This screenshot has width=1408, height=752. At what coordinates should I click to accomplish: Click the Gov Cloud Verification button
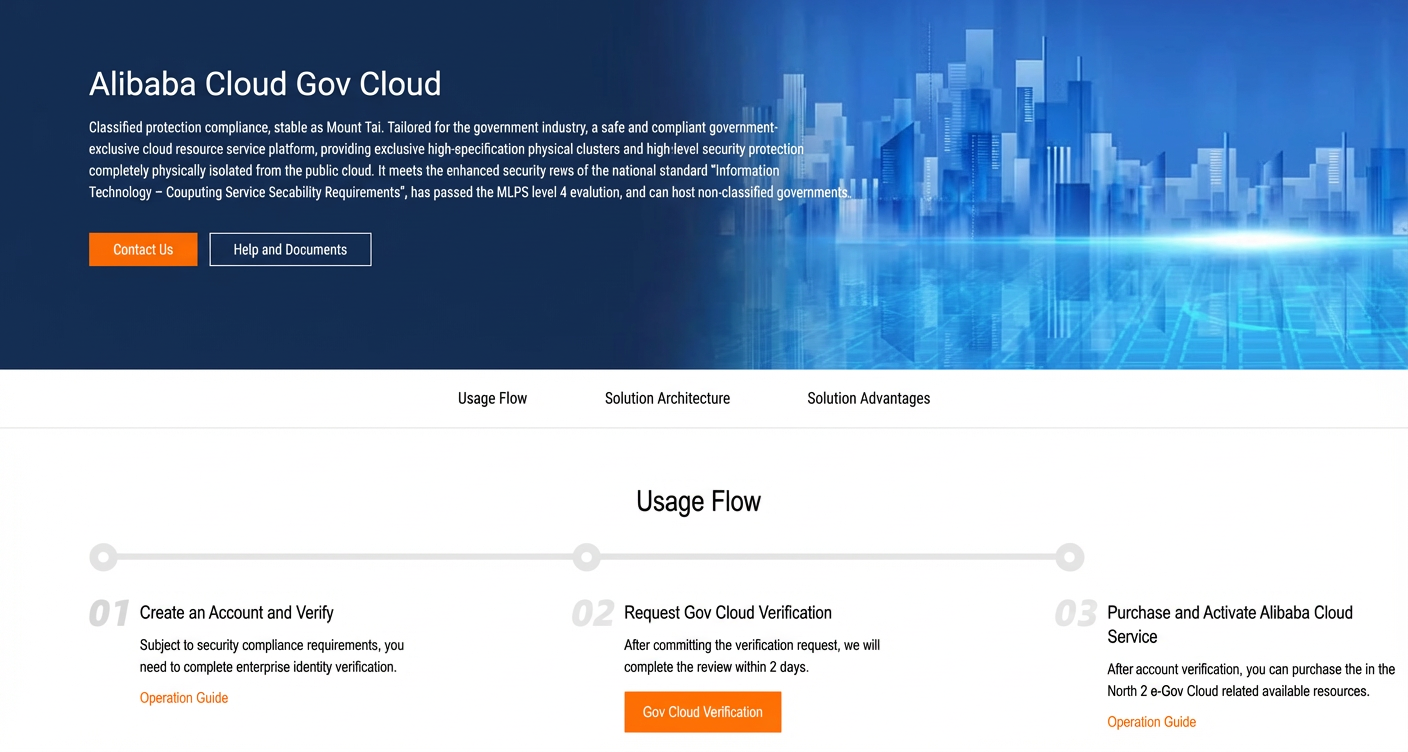(702, 712)
